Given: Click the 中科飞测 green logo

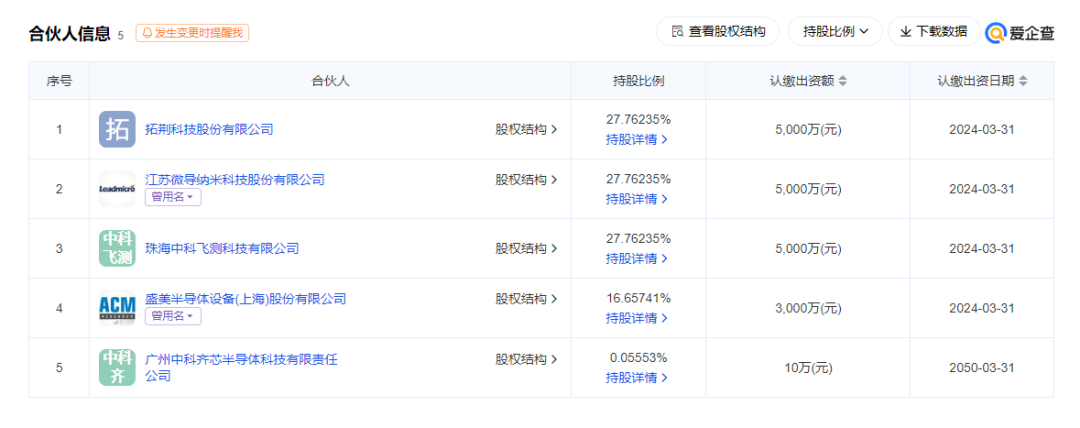Looking at the screenshot, I should pyautogui.click(x=117, y=249).
